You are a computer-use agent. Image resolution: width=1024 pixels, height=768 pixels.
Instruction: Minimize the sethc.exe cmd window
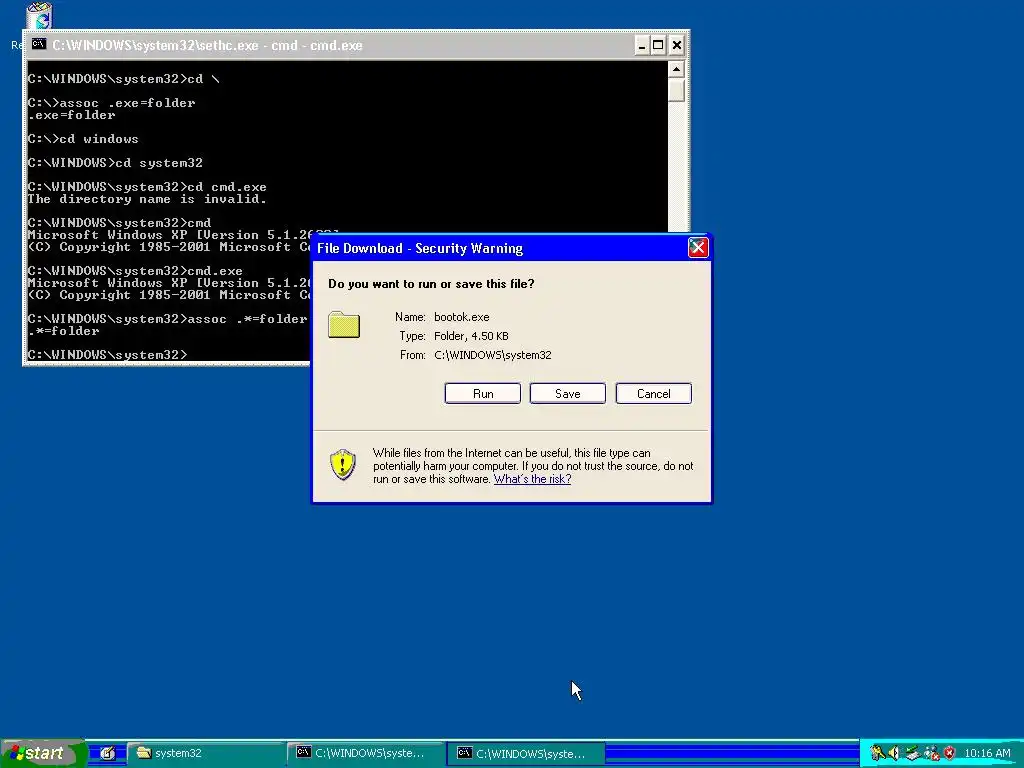[642, 45]
